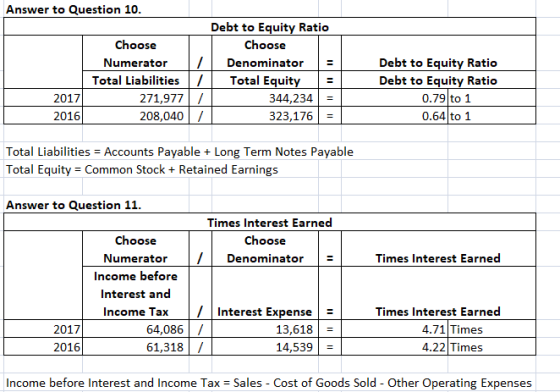
Task: Click the 'Income before Interest and Income Tax =' note
Action: pos(269,383)
